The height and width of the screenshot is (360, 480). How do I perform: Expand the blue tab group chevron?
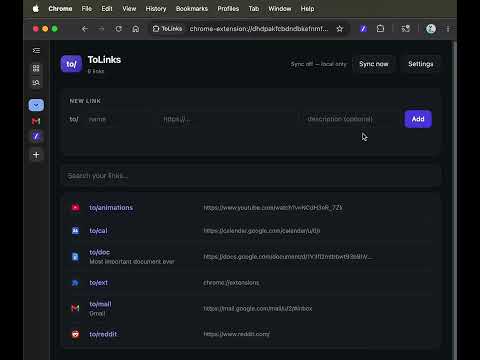pos(36,105)
